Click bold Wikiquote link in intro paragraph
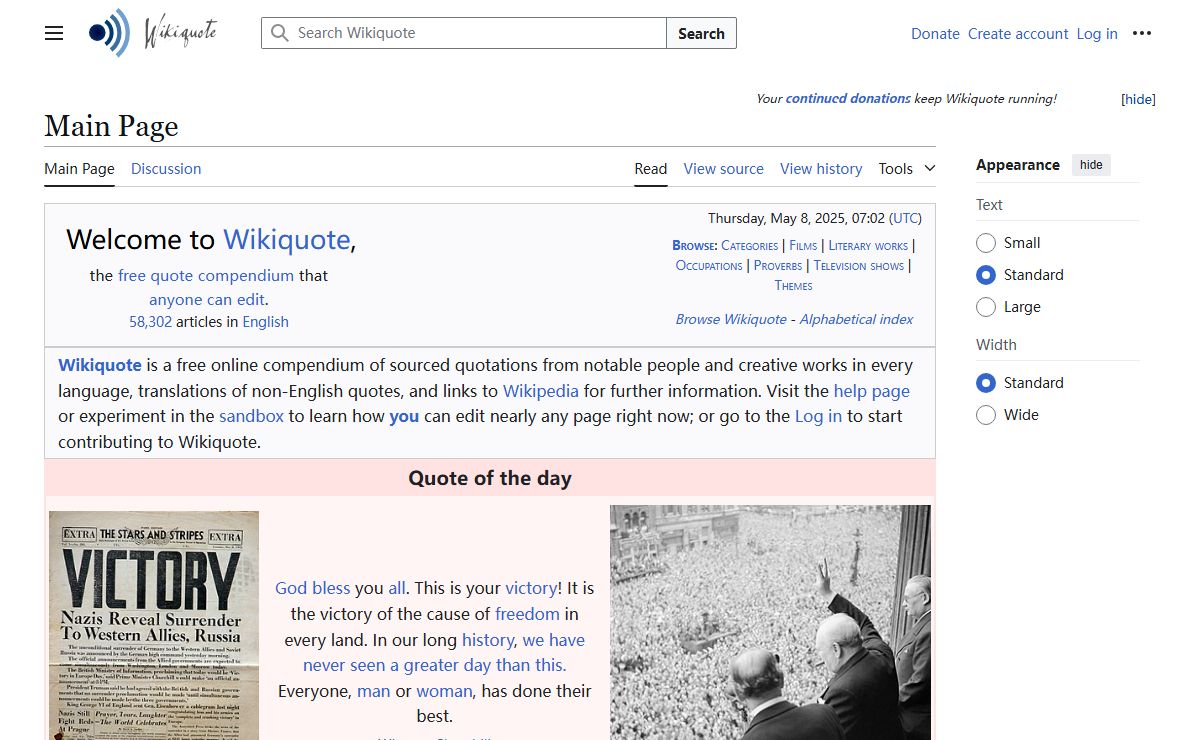This screenshot has width=1200, height=740. (100, 365)
